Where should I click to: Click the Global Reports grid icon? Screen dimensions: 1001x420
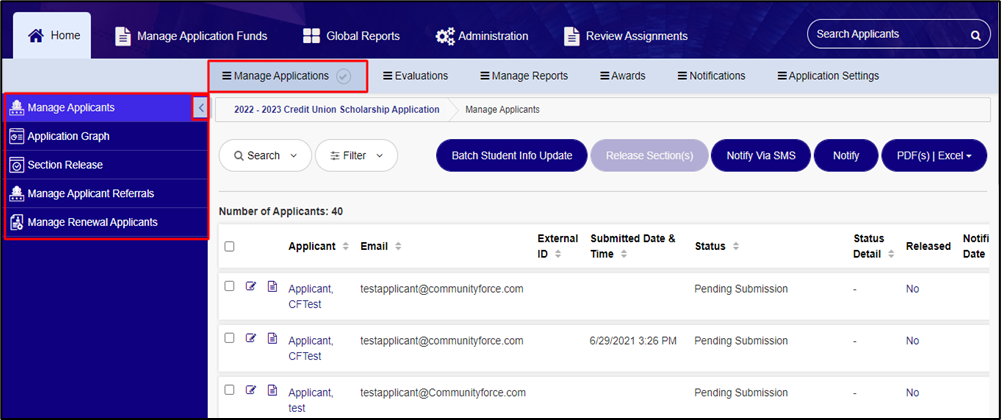(x=311, y=36)
